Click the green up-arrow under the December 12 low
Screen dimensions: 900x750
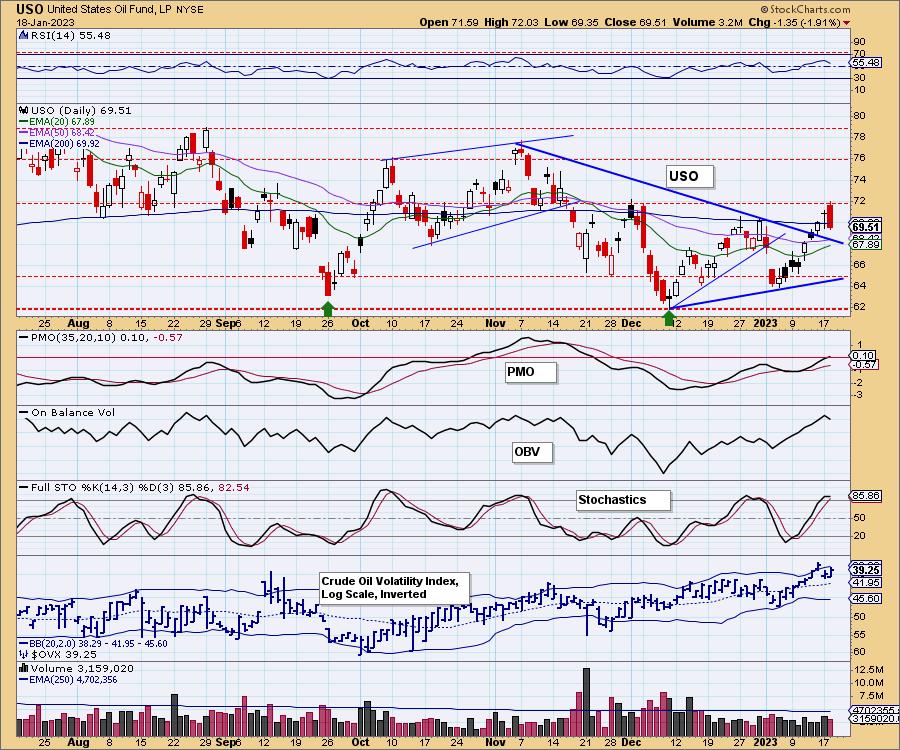point(669,317)
